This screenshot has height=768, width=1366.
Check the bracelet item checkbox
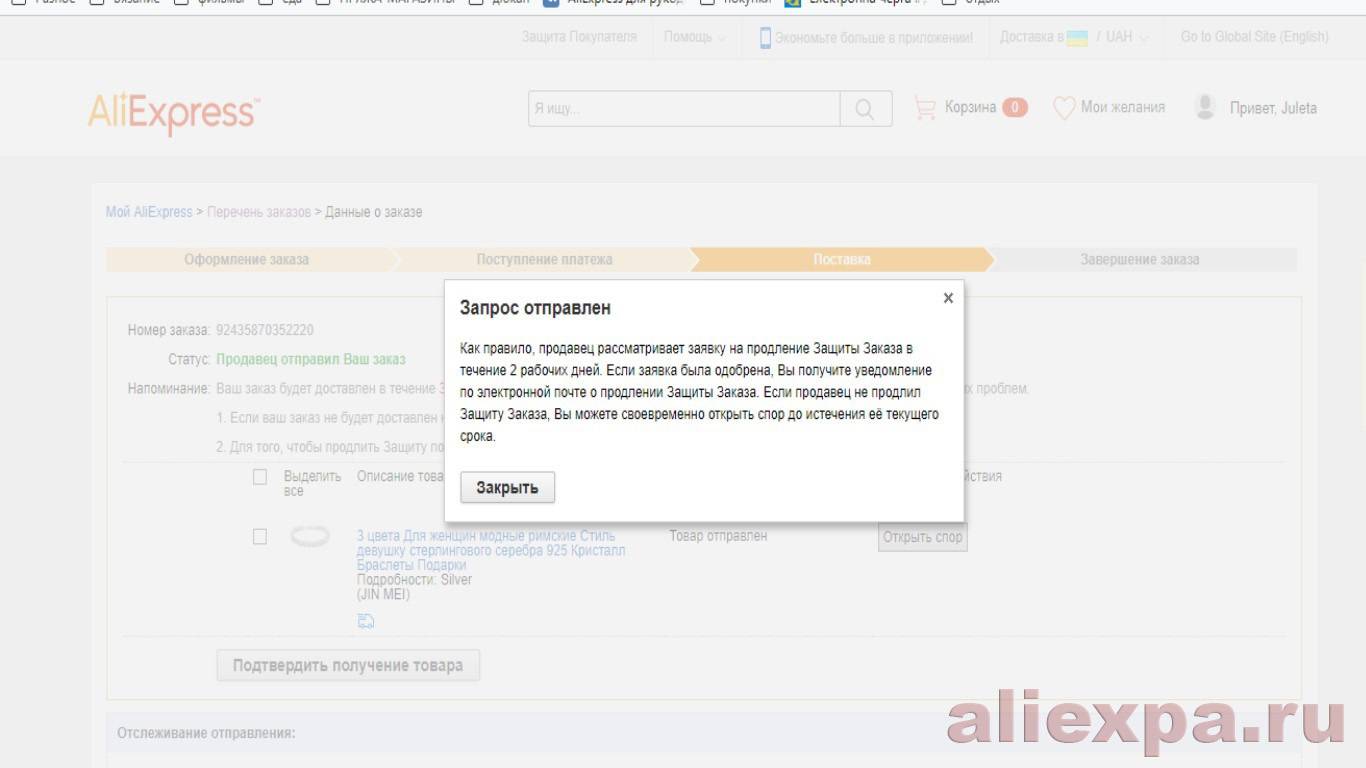260,537
